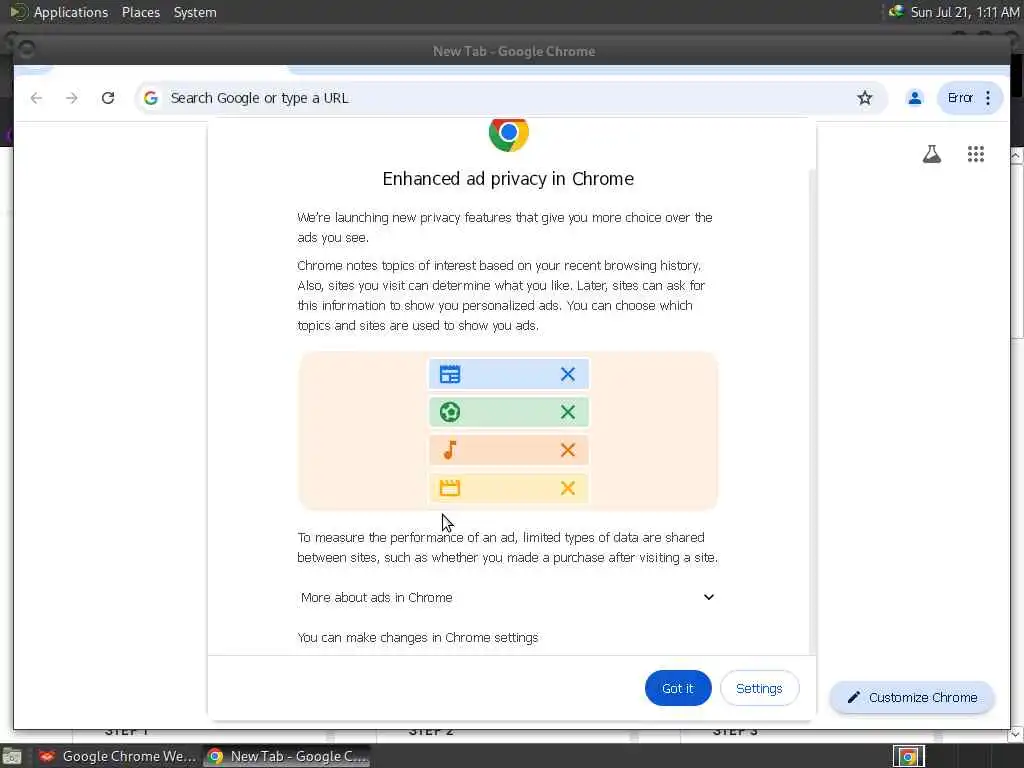Click the orange music note topic icon
The image size is (1024, 768).
coord(450,450)
